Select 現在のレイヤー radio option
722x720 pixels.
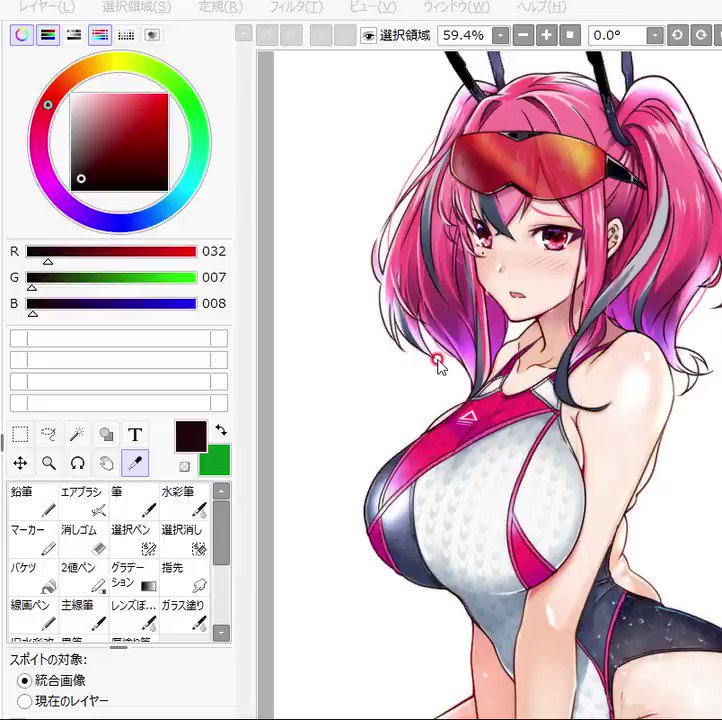click(24, 702)
